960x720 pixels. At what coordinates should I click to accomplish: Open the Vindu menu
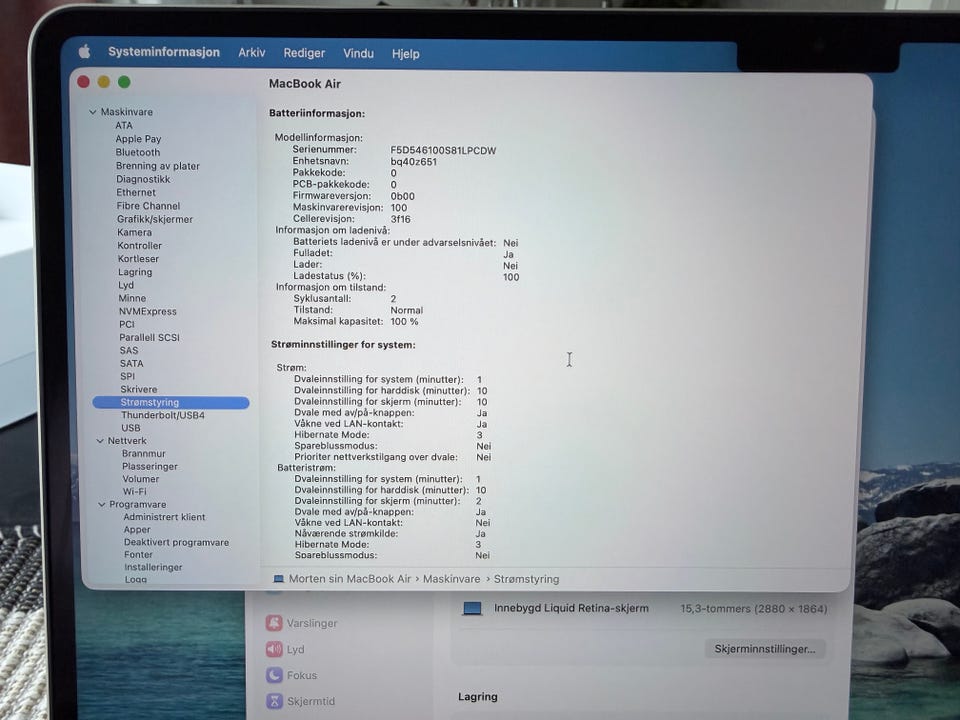pyautogui.click(x=358, y=53)
